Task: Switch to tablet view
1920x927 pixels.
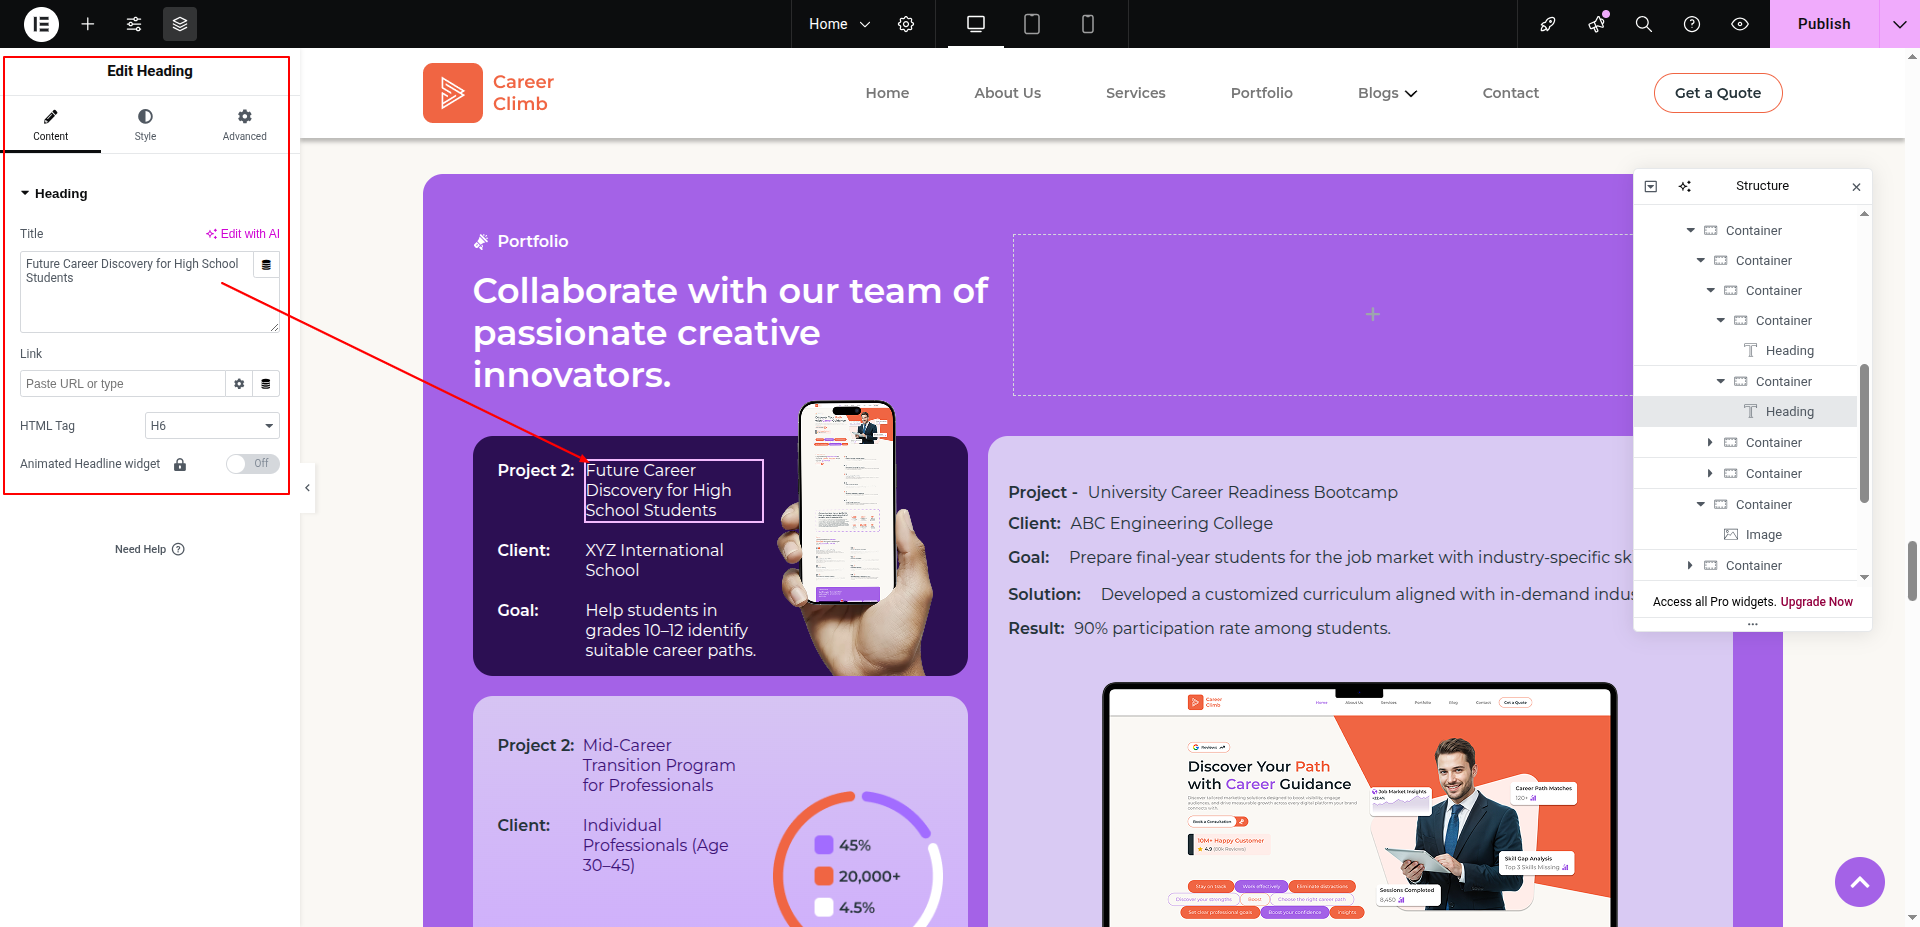Action: pyautogui.click(x=1032, y=24)
